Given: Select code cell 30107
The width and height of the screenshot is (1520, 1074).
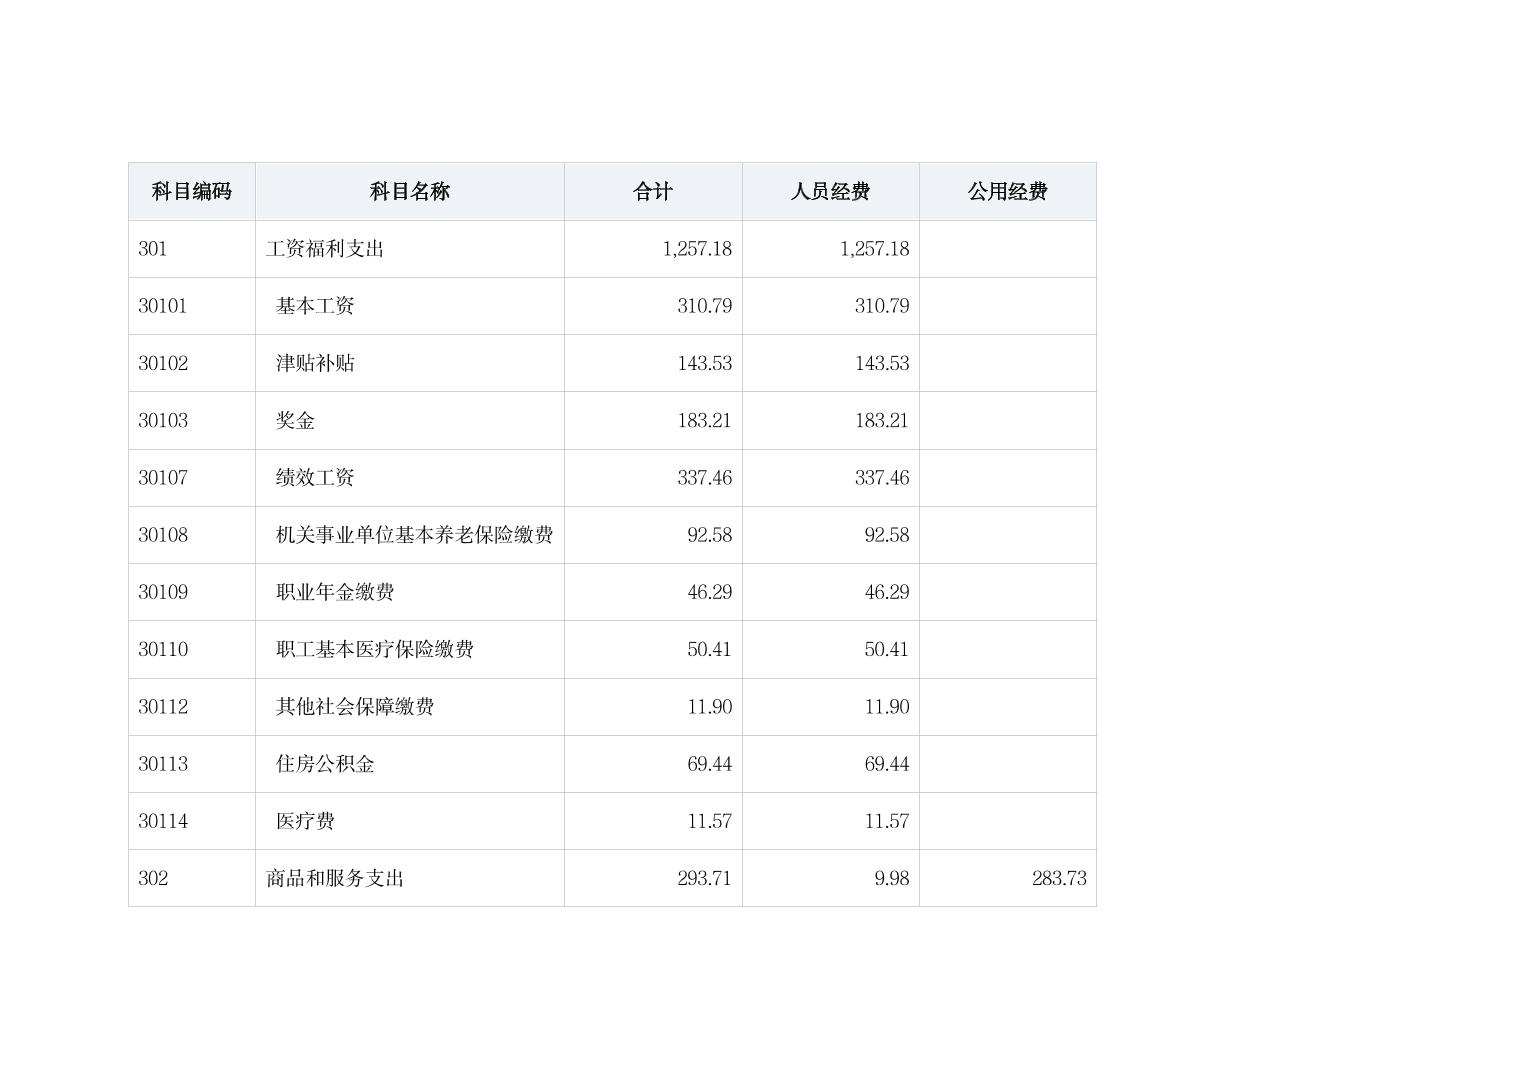Looking at the screenshot, I should click(x=163, y=478).
